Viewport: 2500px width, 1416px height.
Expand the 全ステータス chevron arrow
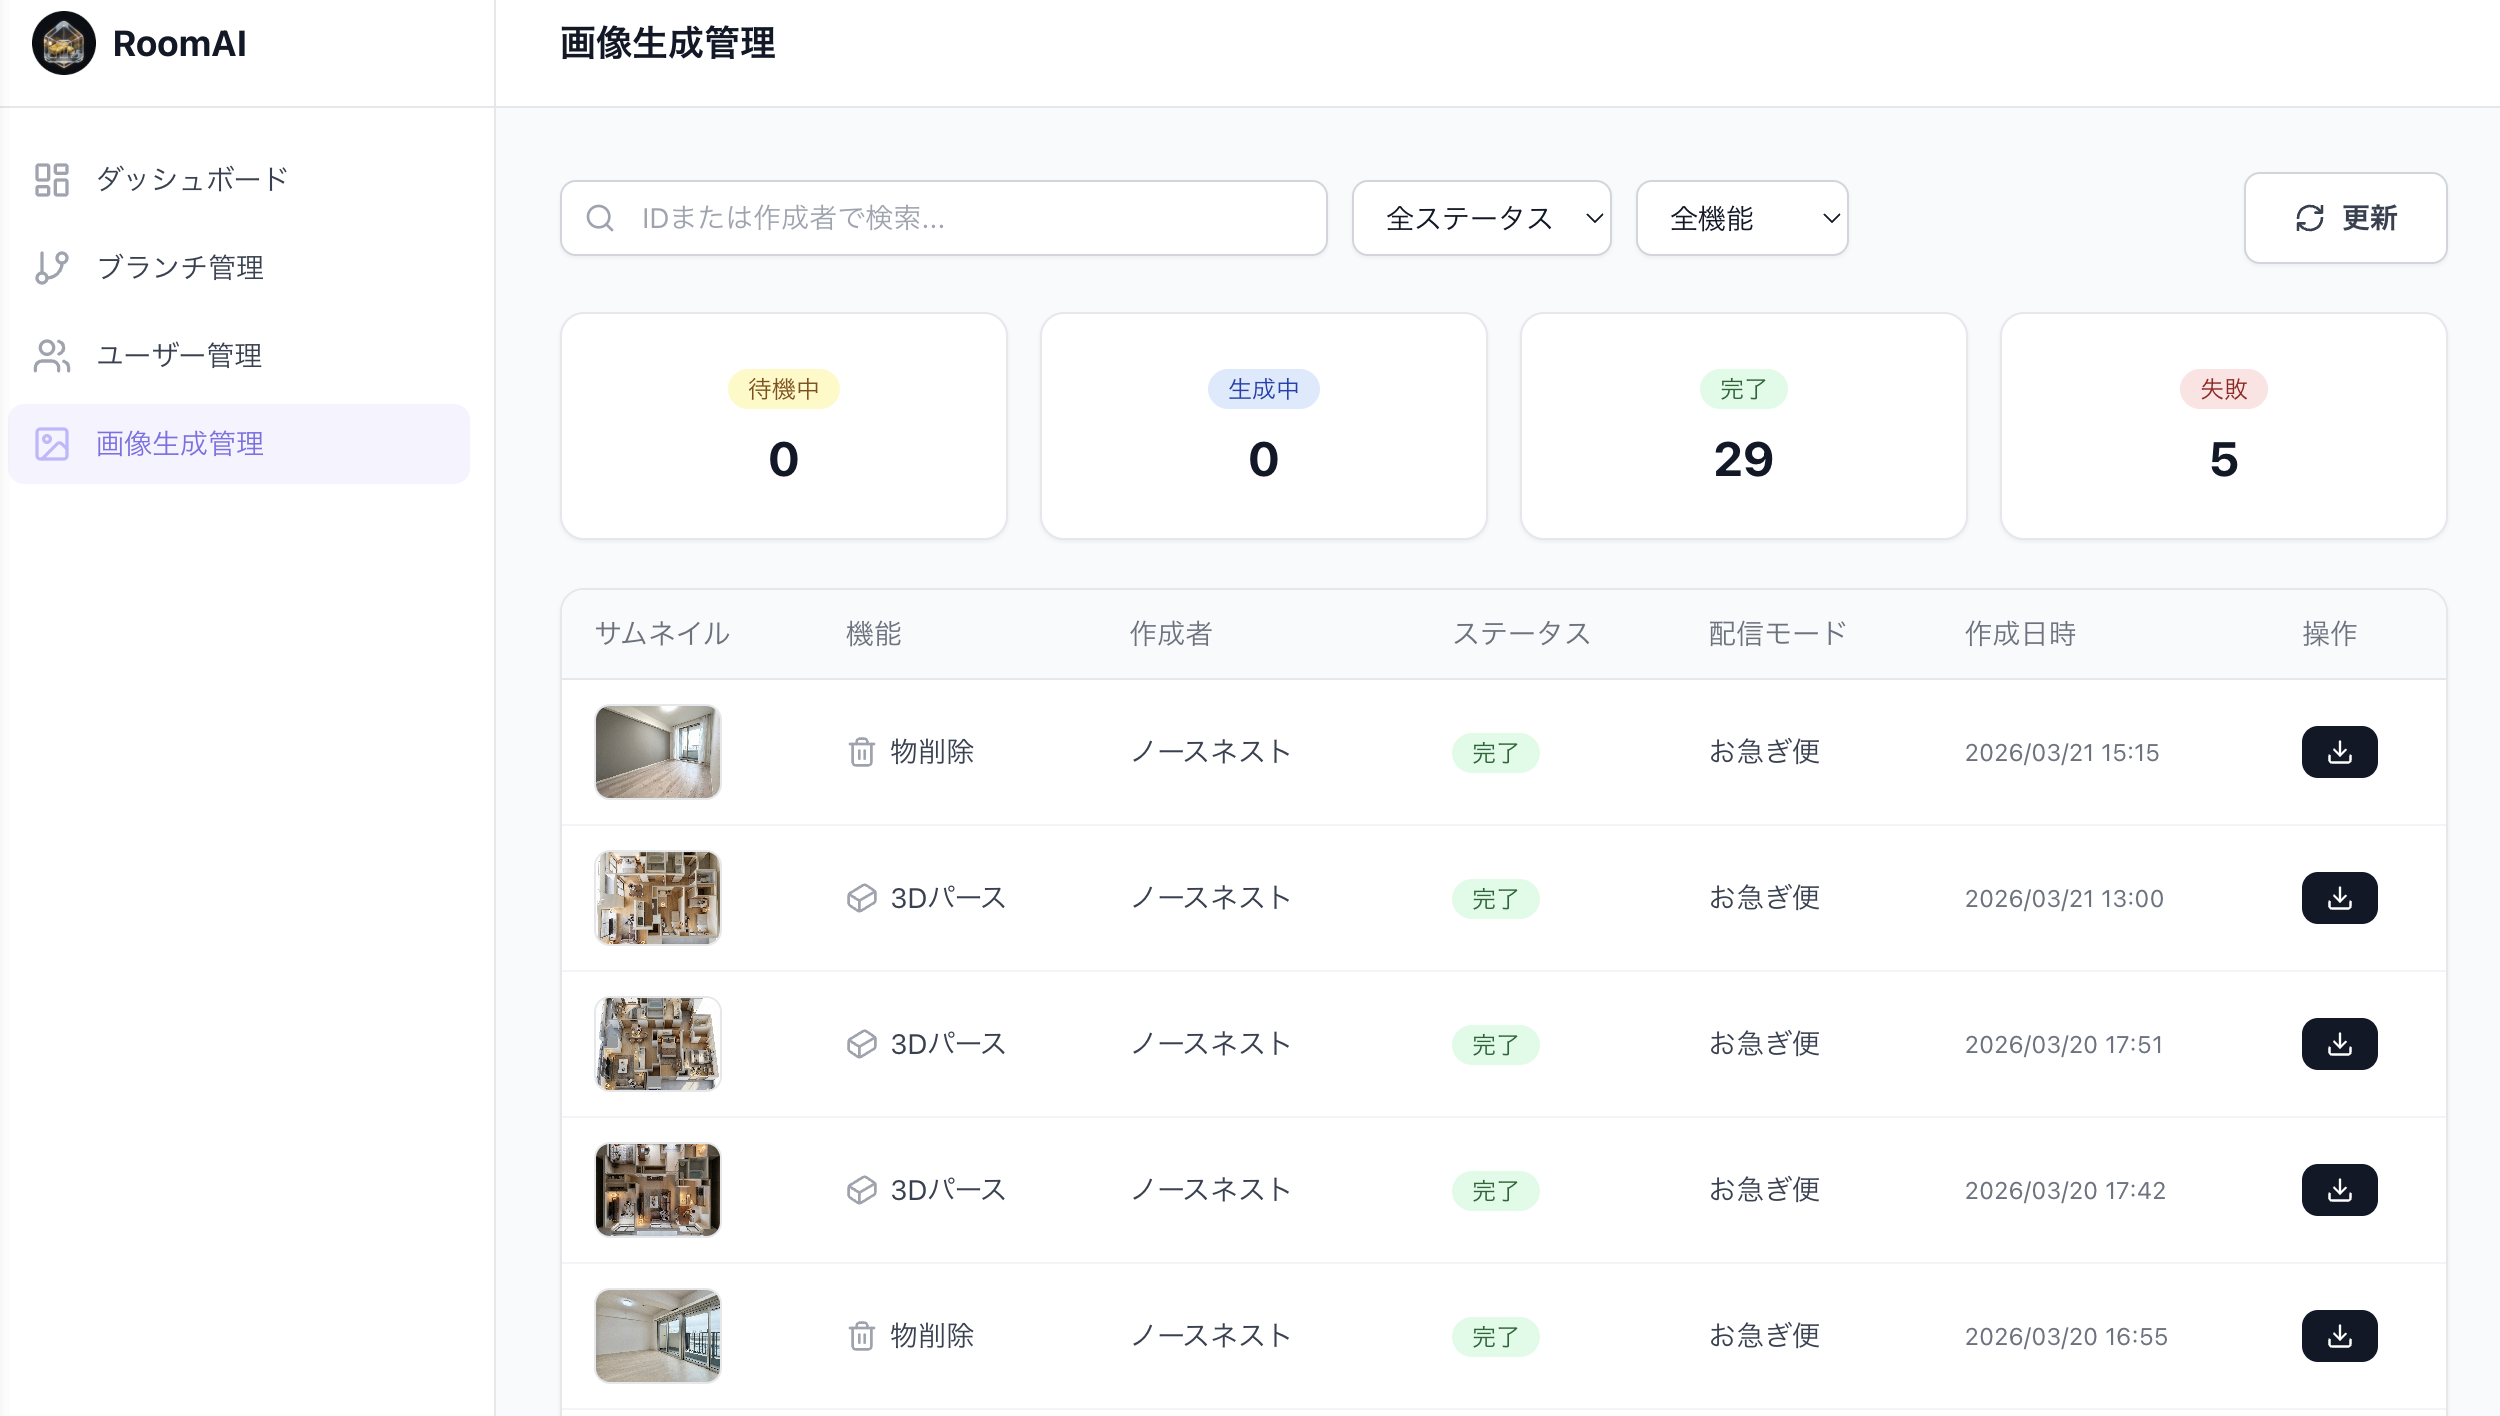(x=1595, y=217)
